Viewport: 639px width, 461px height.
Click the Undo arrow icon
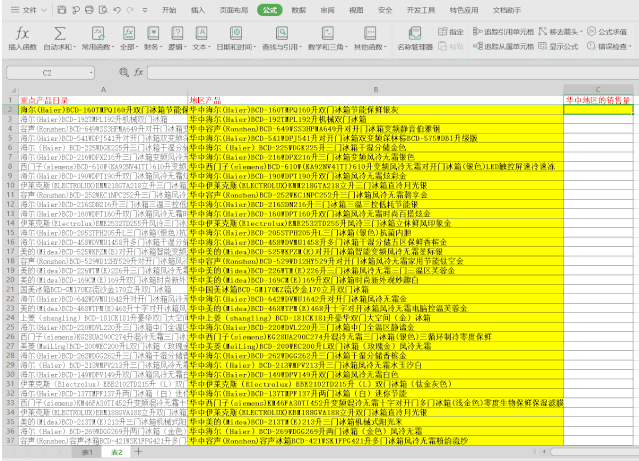pyautogui.click(x=117, y=10)
